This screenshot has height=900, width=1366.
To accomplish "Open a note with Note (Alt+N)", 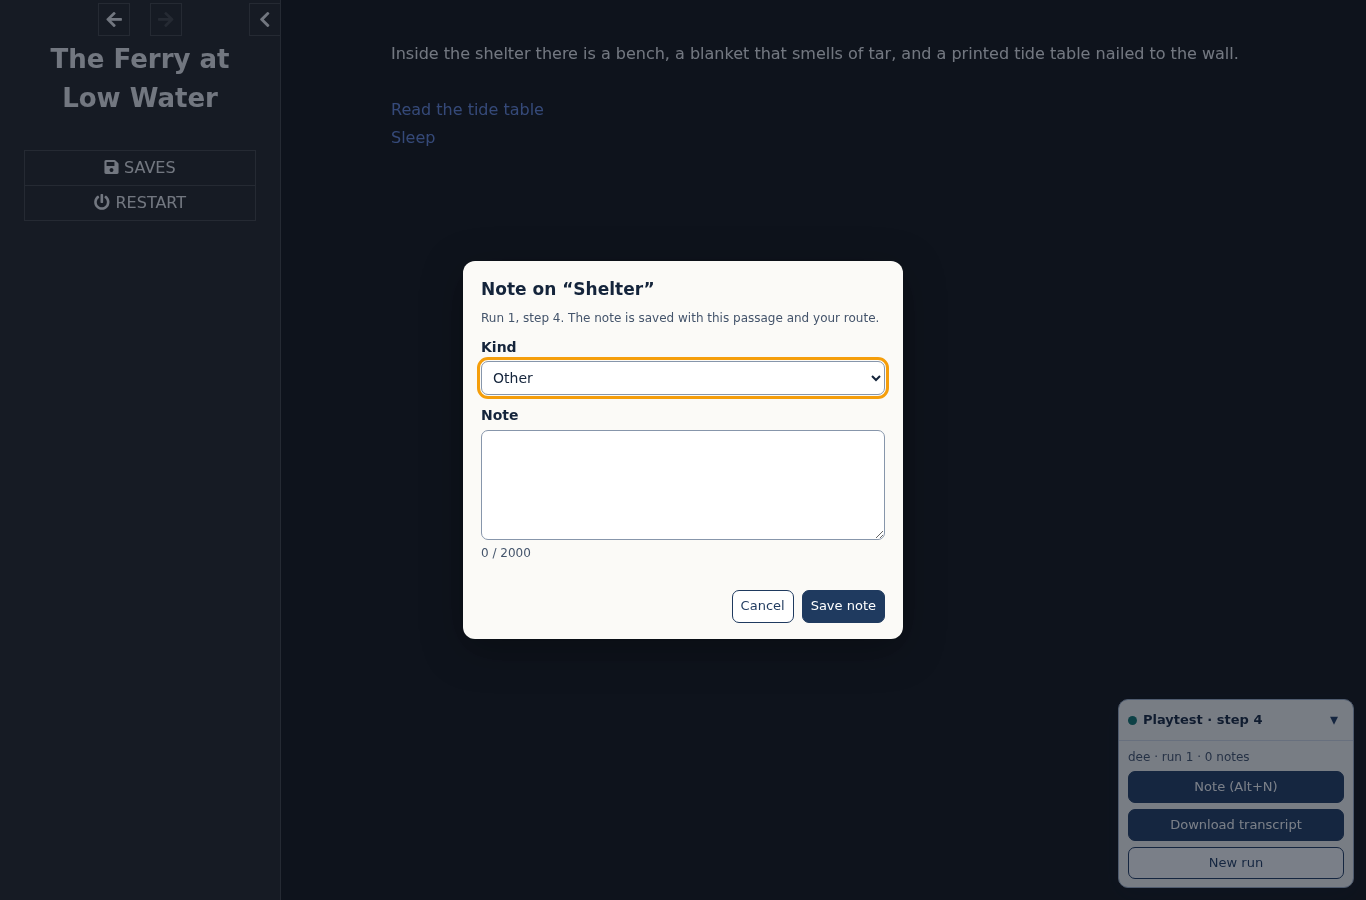I will (x=1236, y=787).
